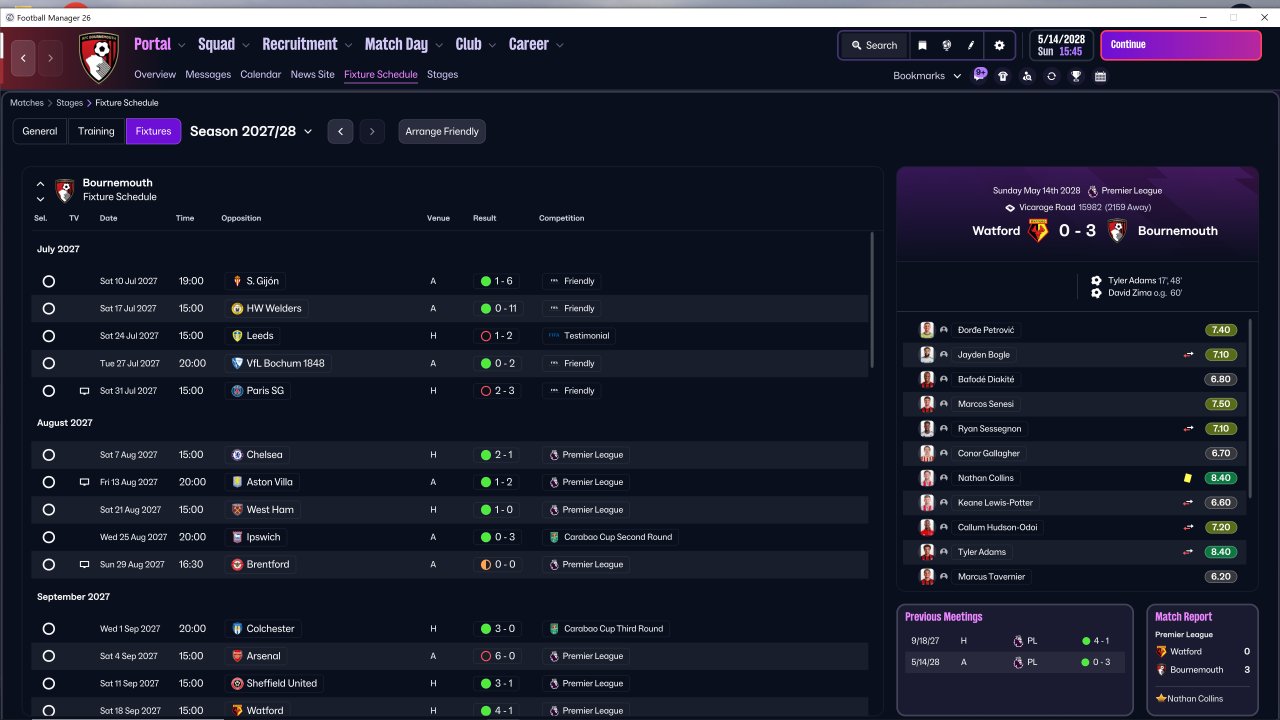Viewport: 1280px width, 720px height.
Task: Open the trophy icon in bookmarks bar
Action: pos(1076,76)
